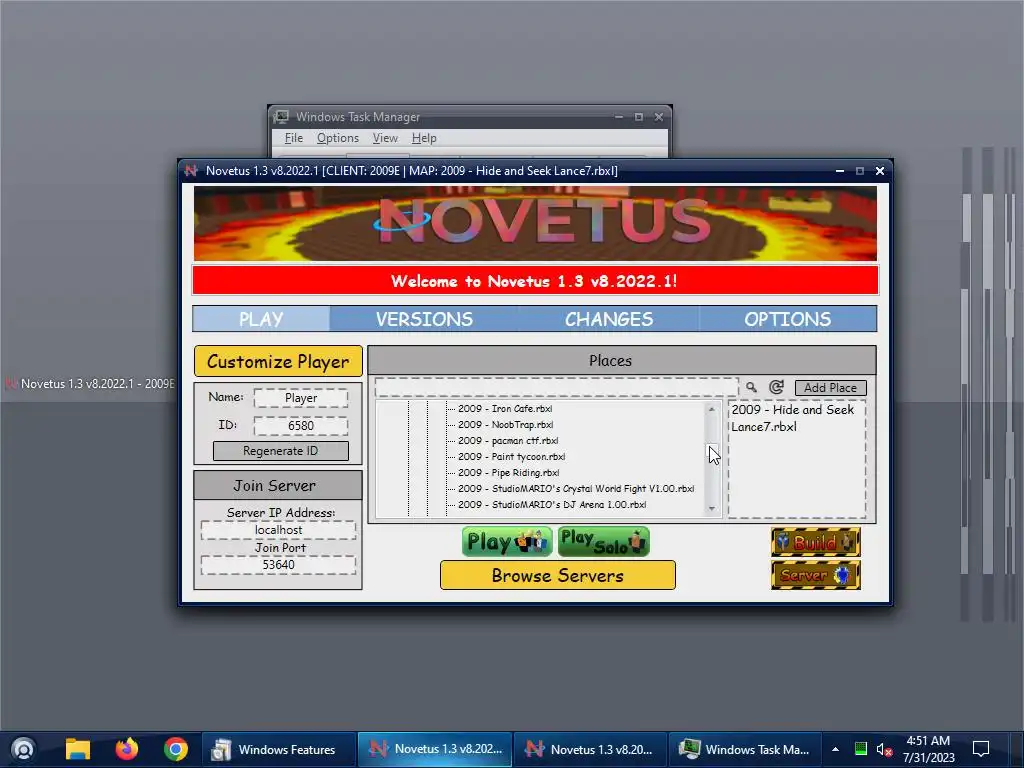Click the Join Port field
This screenshot has height=768, width=1024.
click(x=279, y=564)
